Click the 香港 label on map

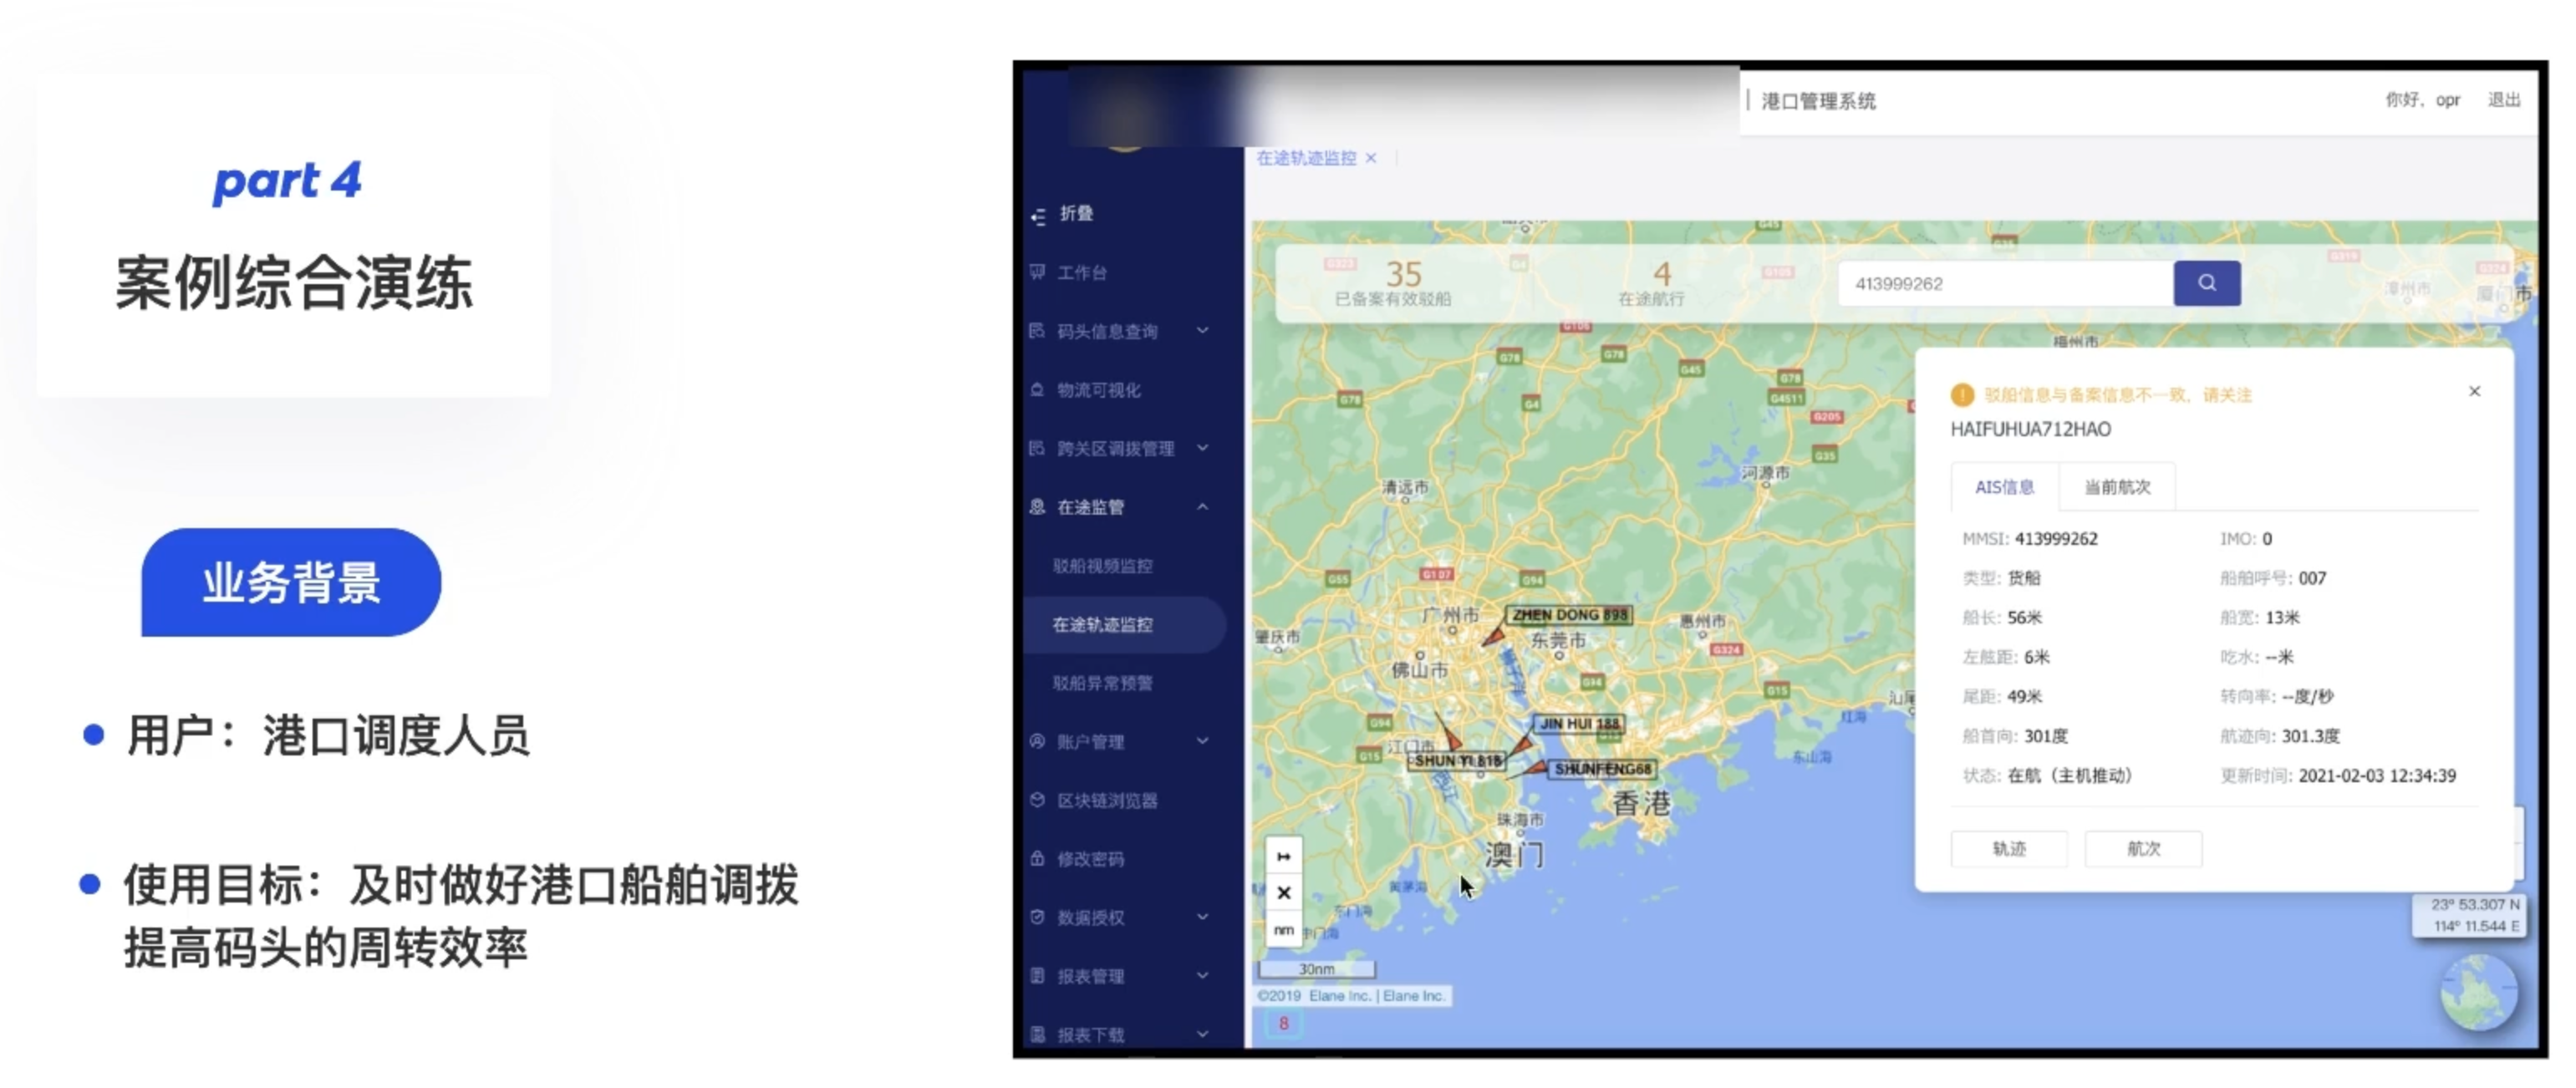pos(1641,802)
